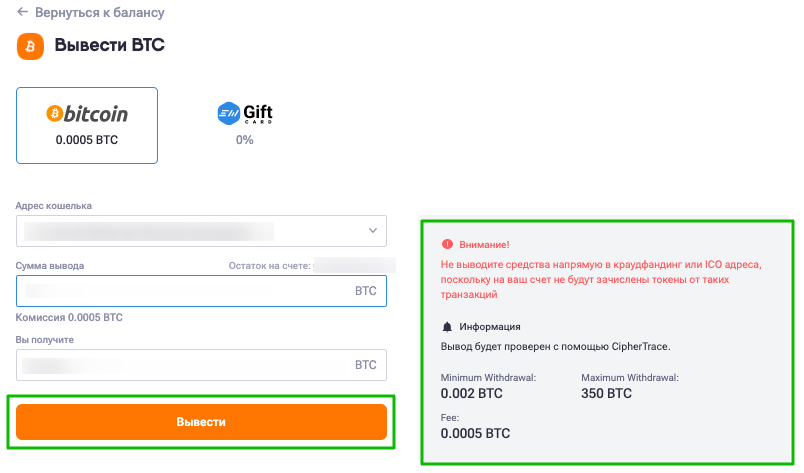Image resolution: width=804 pixels, height=473 pixels.
Task: Select the Gift Card withdrawal option
Action: tap(245, 125)
